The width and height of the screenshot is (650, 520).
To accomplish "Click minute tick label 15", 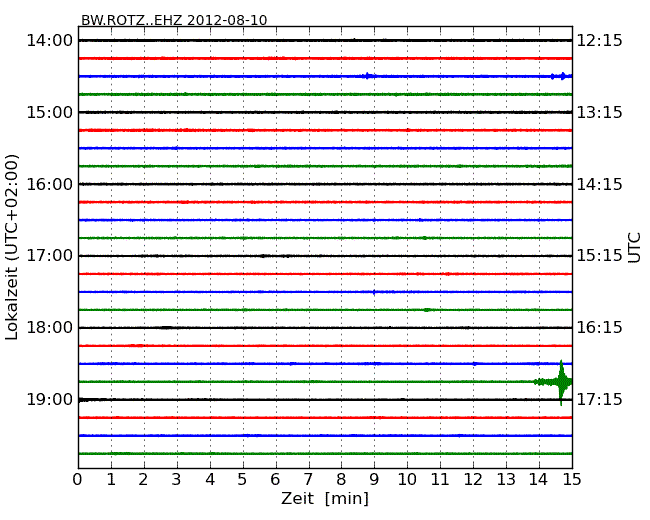I will click(x=572, y=480).
